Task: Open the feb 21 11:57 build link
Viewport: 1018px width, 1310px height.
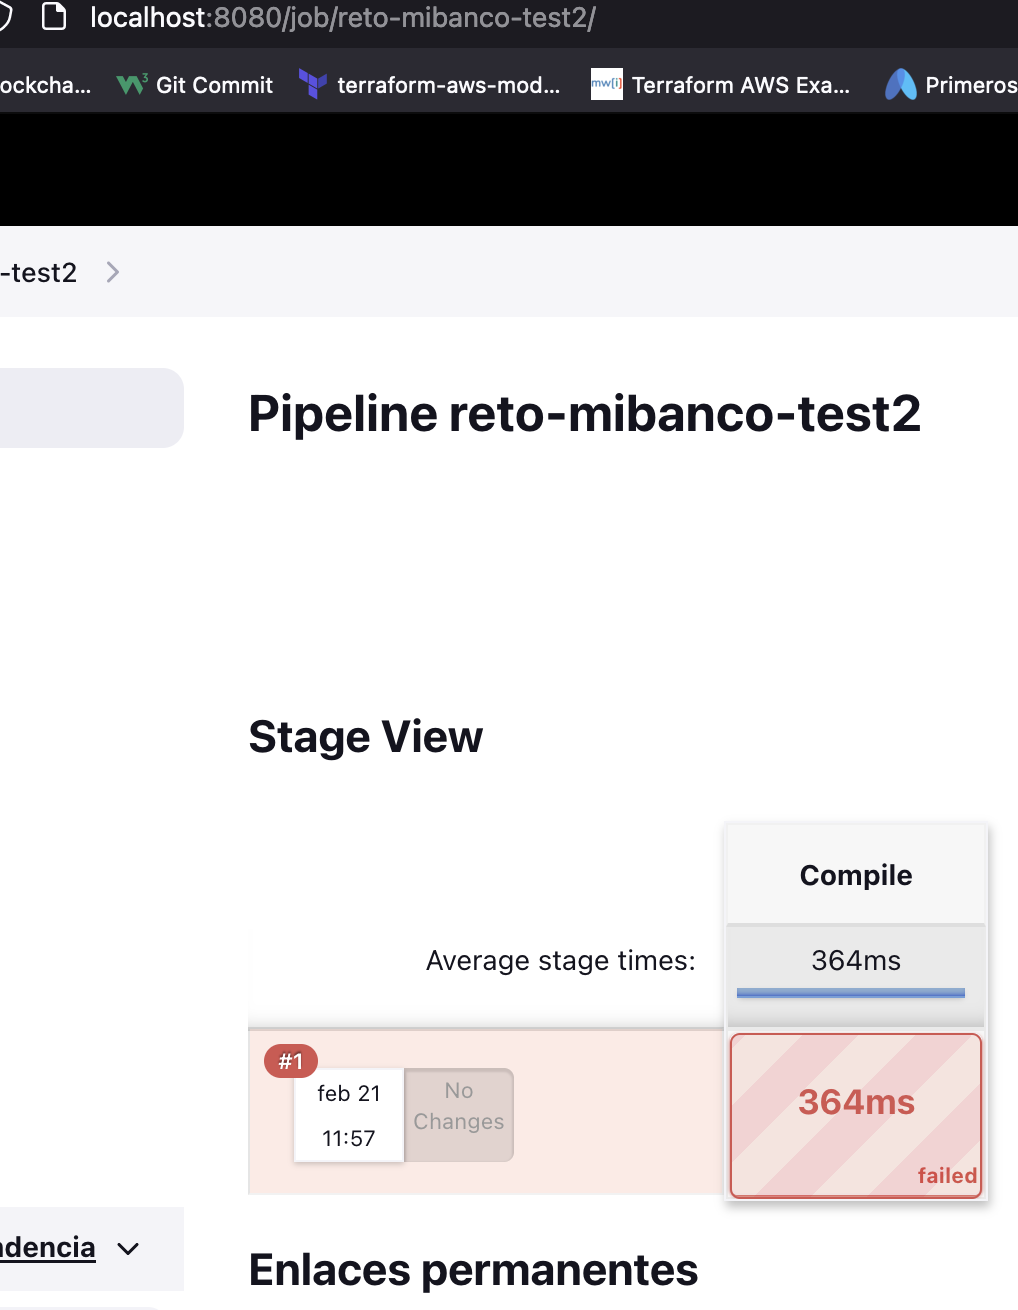Action: point(348,1114)
